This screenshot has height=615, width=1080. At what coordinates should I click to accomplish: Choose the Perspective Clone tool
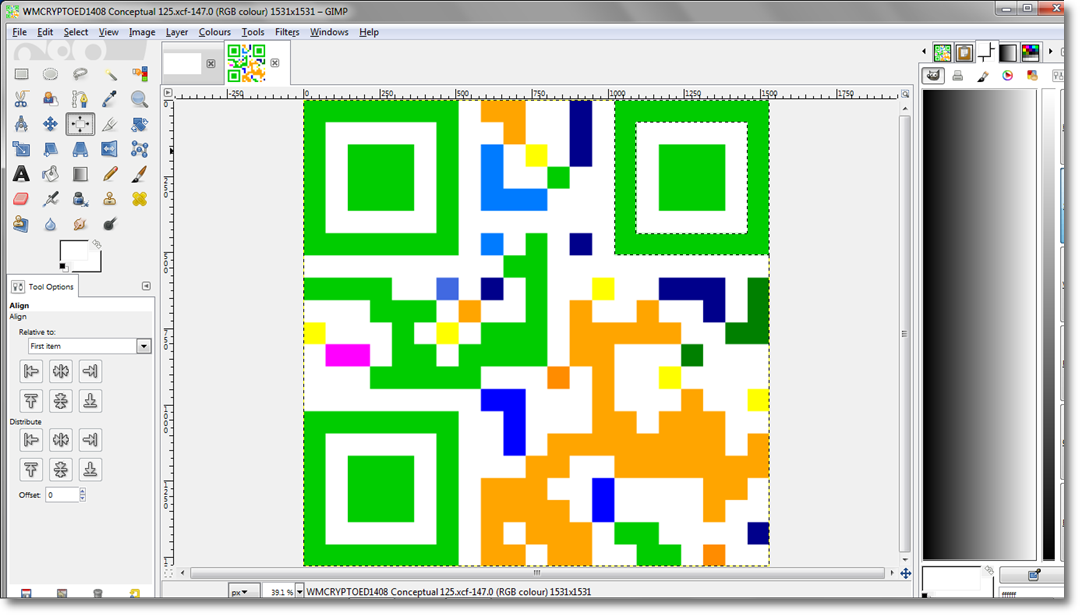pyautogui.click(x=21, y=224)
